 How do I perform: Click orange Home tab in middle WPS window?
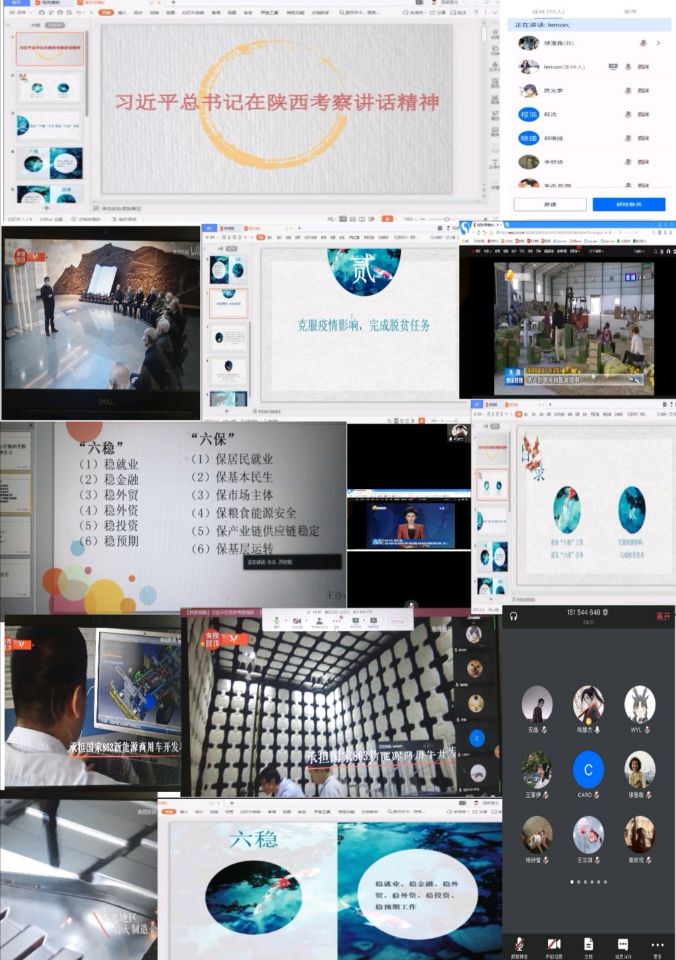click(261, 237)
